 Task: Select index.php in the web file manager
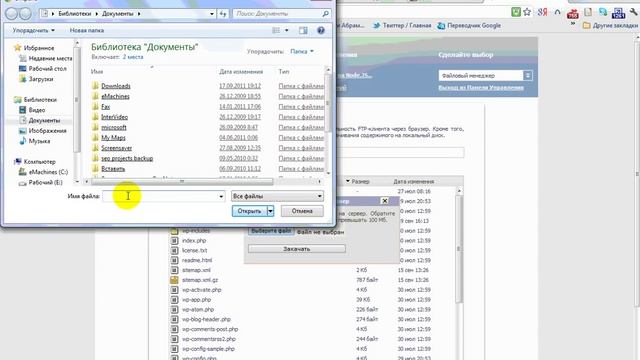click(194, 241)
